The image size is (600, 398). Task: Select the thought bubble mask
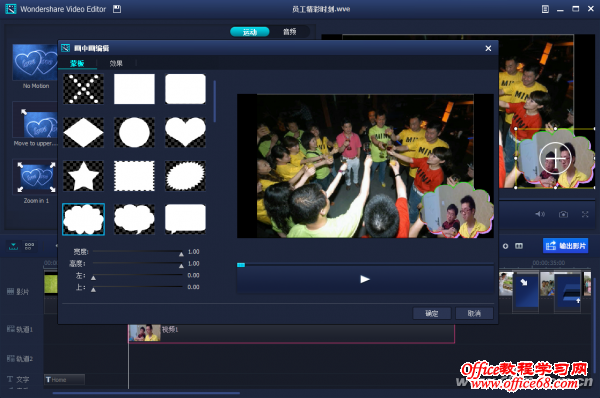point(134,219)
